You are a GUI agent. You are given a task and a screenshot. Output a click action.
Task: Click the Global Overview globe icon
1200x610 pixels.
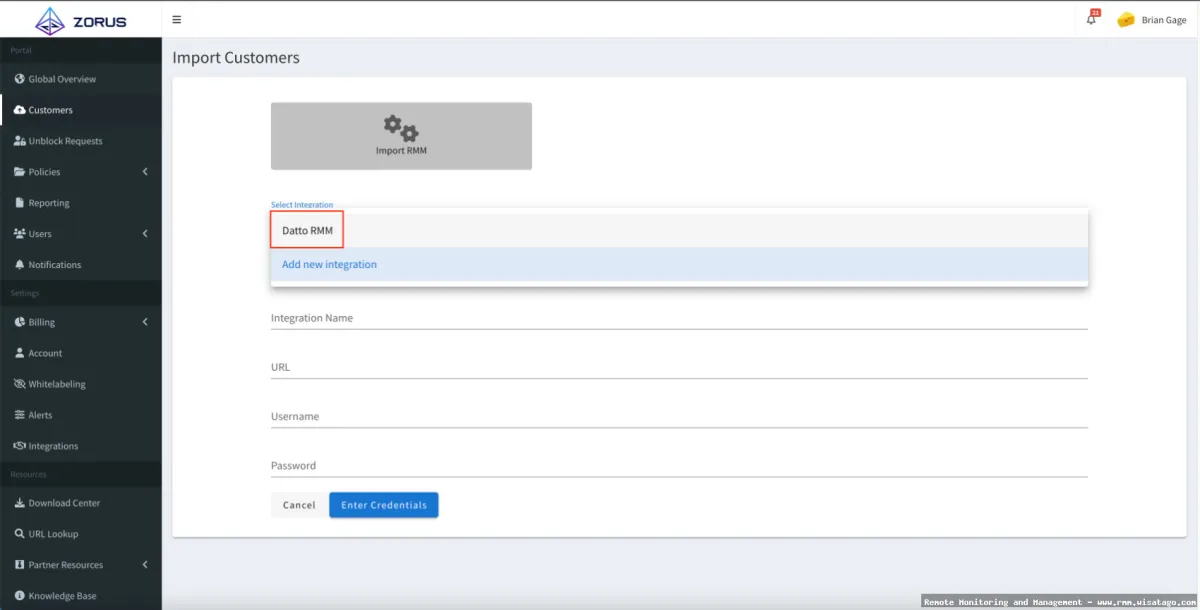pyautogui.click(x=19, y=79)
